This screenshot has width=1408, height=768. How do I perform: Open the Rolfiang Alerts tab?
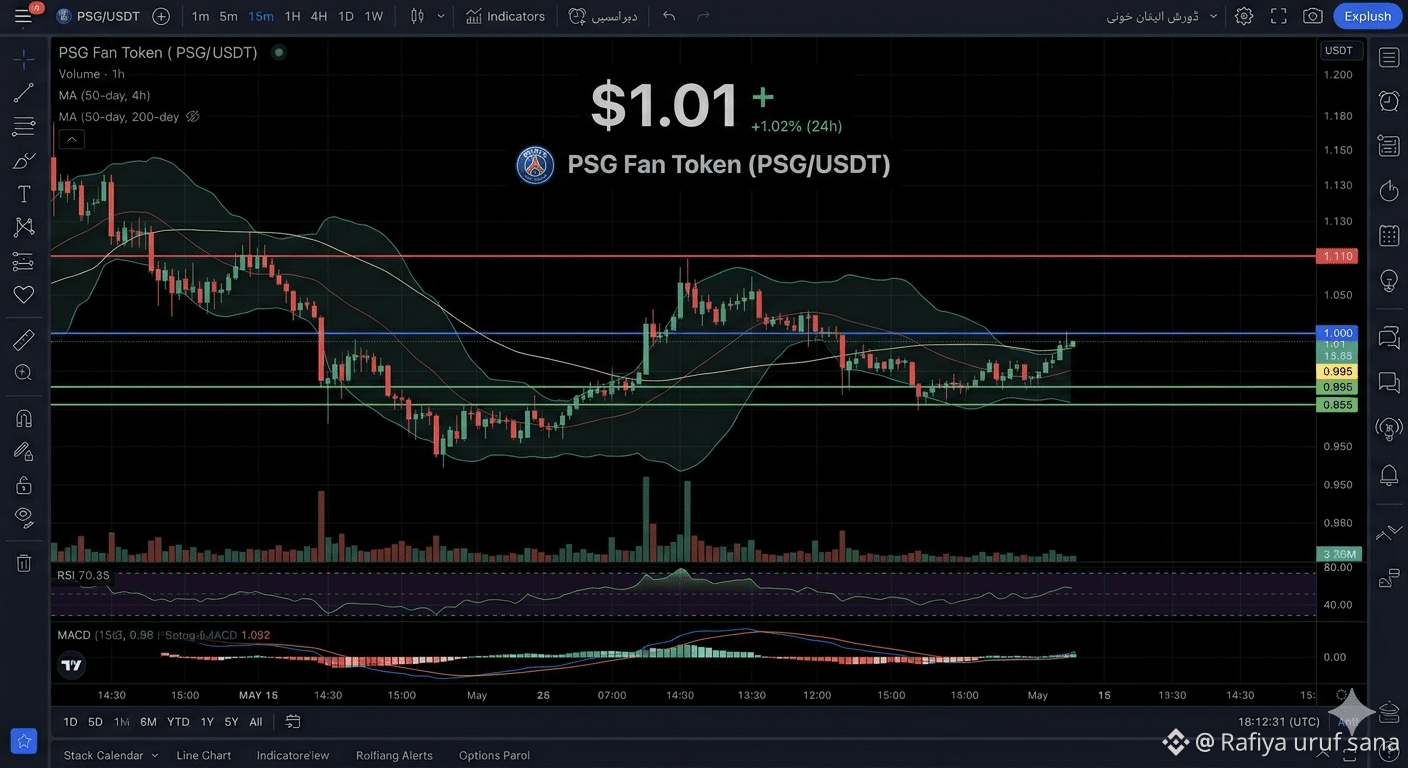[x=394, y=755]
